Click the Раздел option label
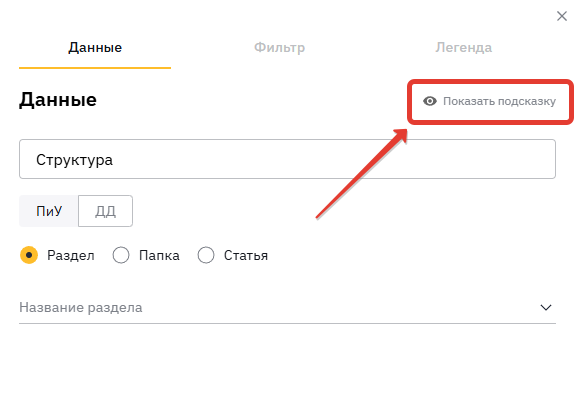The height and width of the screenshot is (416, 579). (x=71, y=255)
